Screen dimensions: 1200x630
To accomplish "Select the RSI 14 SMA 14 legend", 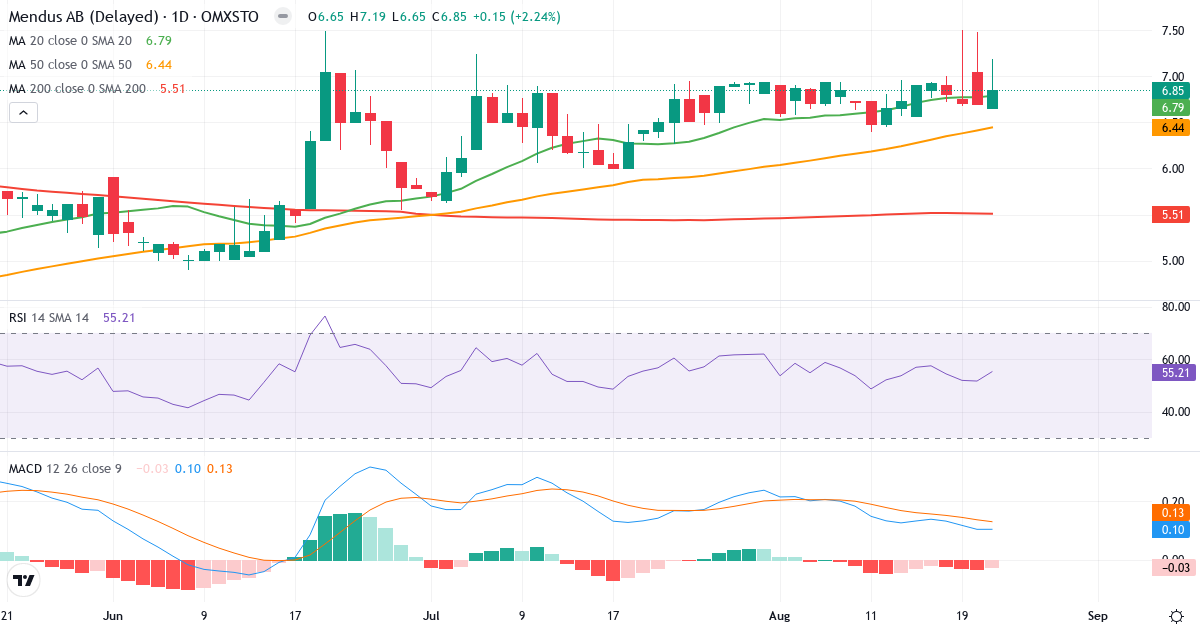I will pyautogui.click(x=49, y=317).
